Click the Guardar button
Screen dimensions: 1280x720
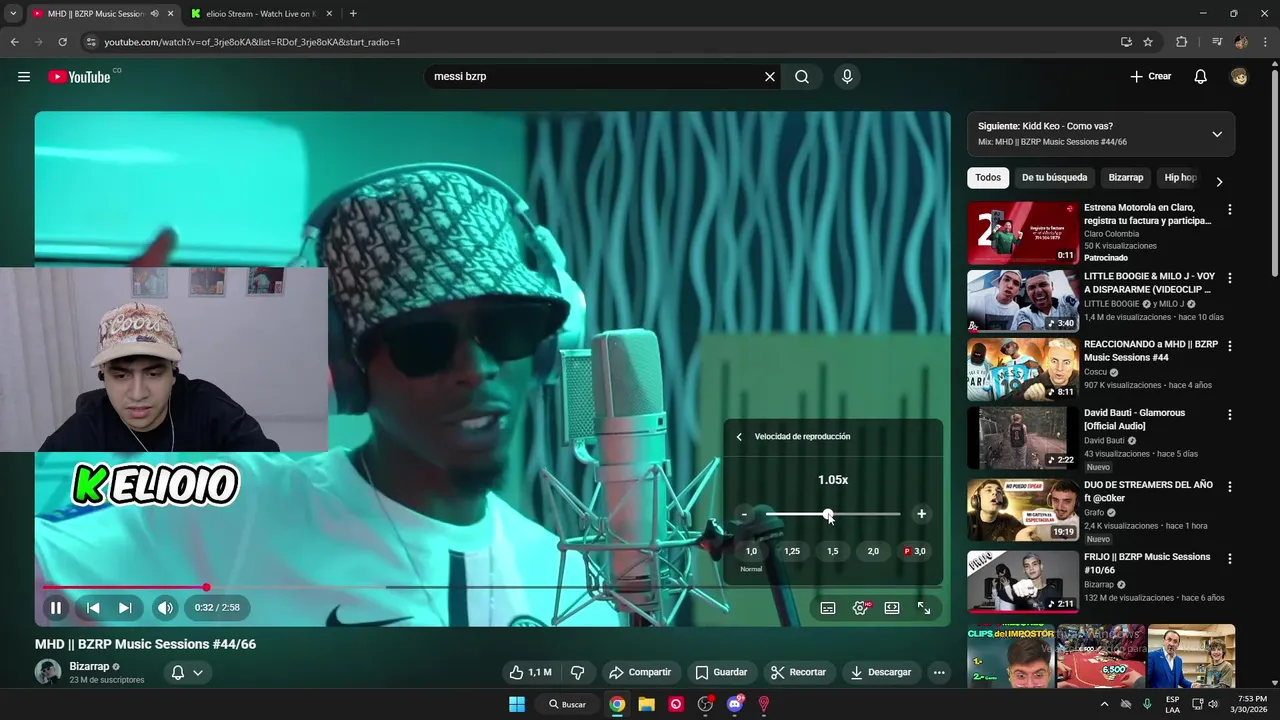pos(721,672)
